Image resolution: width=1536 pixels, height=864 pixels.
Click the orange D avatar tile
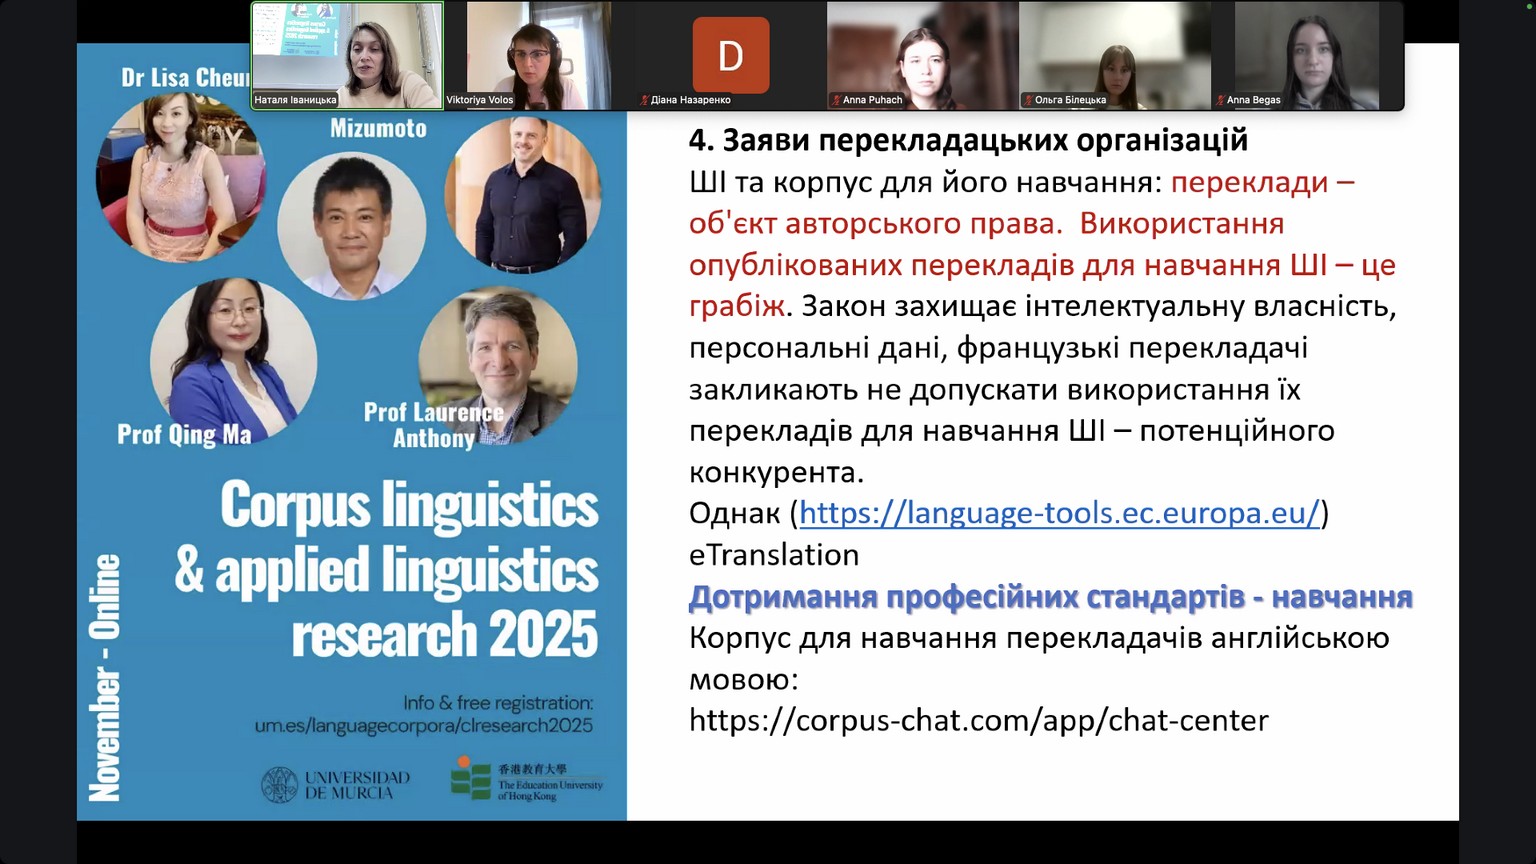[730, 55]
